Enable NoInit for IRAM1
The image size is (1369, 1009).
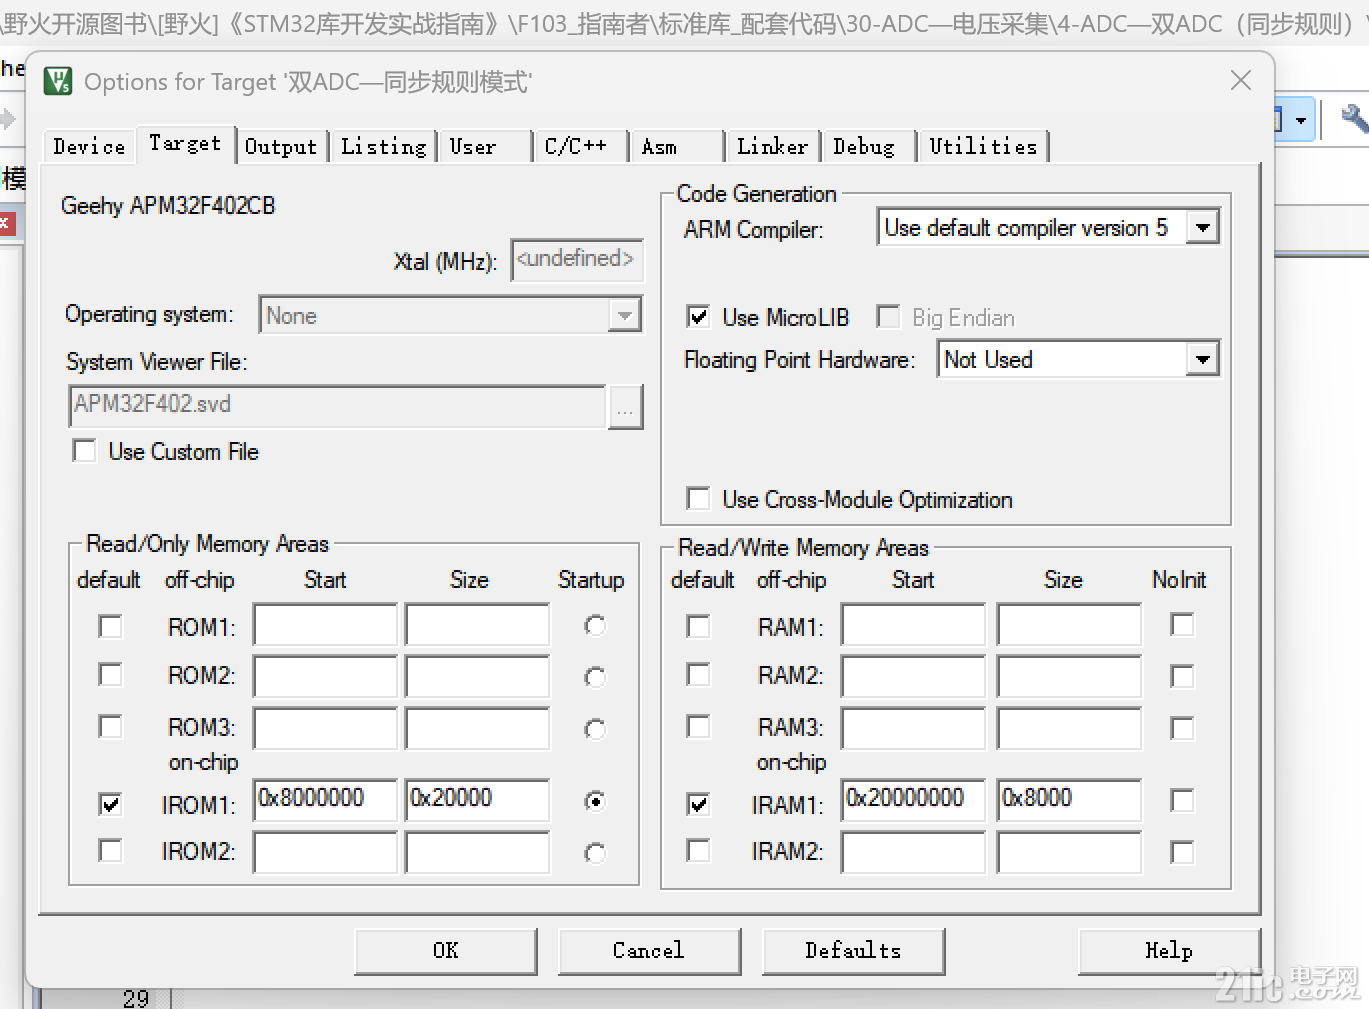[x=1182, y=800]
